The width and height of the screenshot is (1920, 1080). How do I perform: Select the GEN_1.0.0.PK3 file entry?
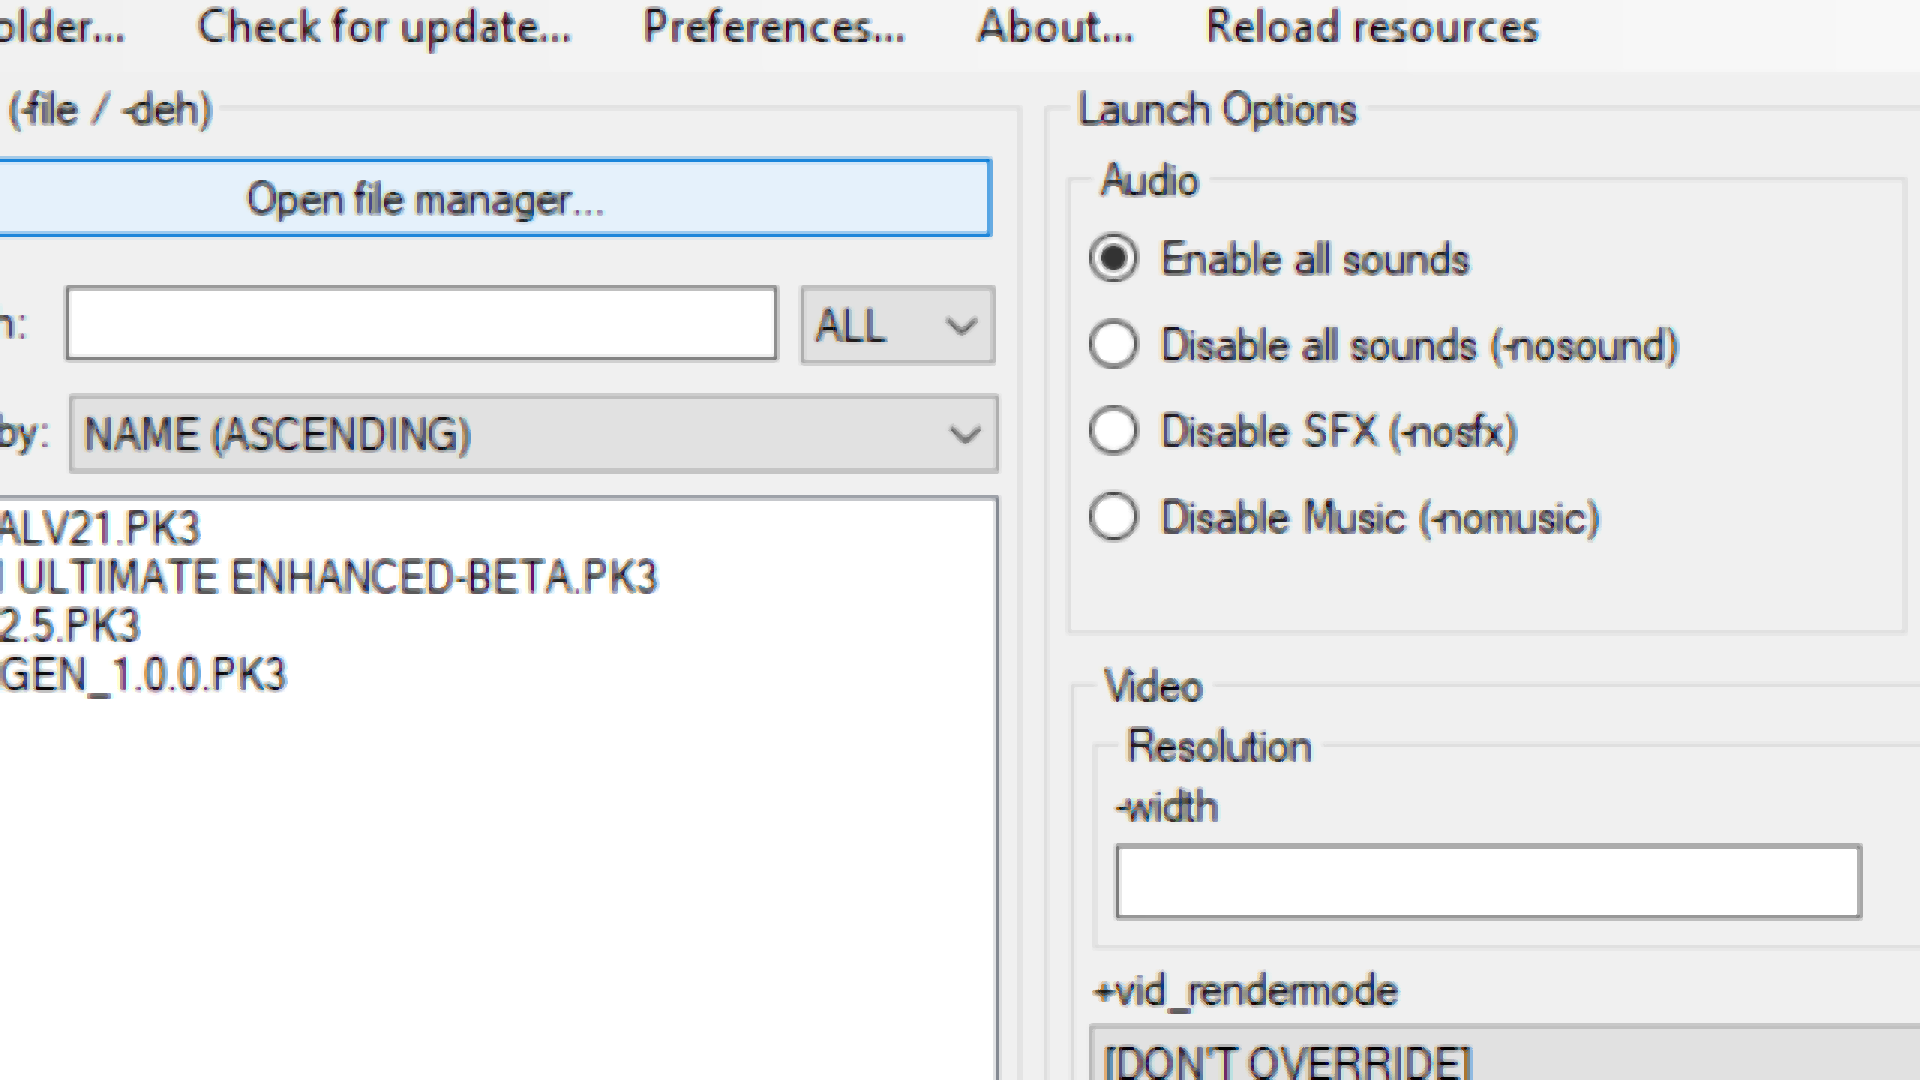click(143, 675)
